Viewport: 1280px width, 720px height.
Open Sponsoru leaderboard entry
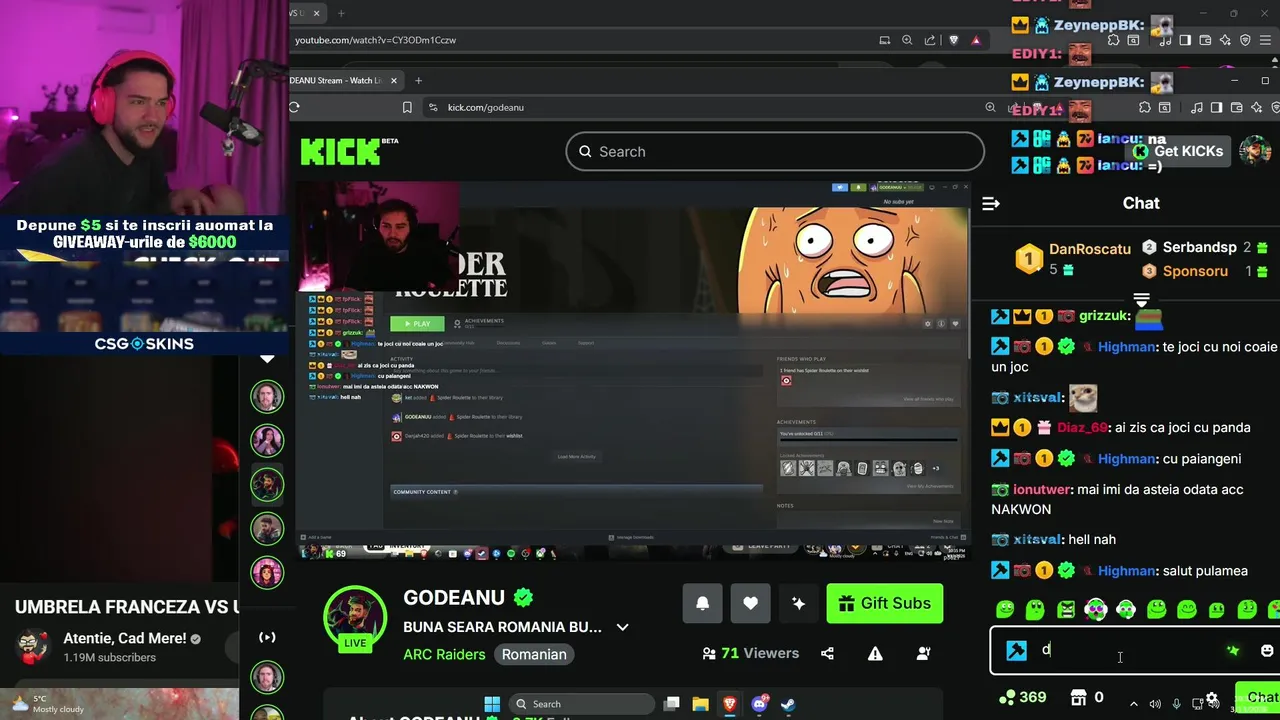click(1205, 271)
